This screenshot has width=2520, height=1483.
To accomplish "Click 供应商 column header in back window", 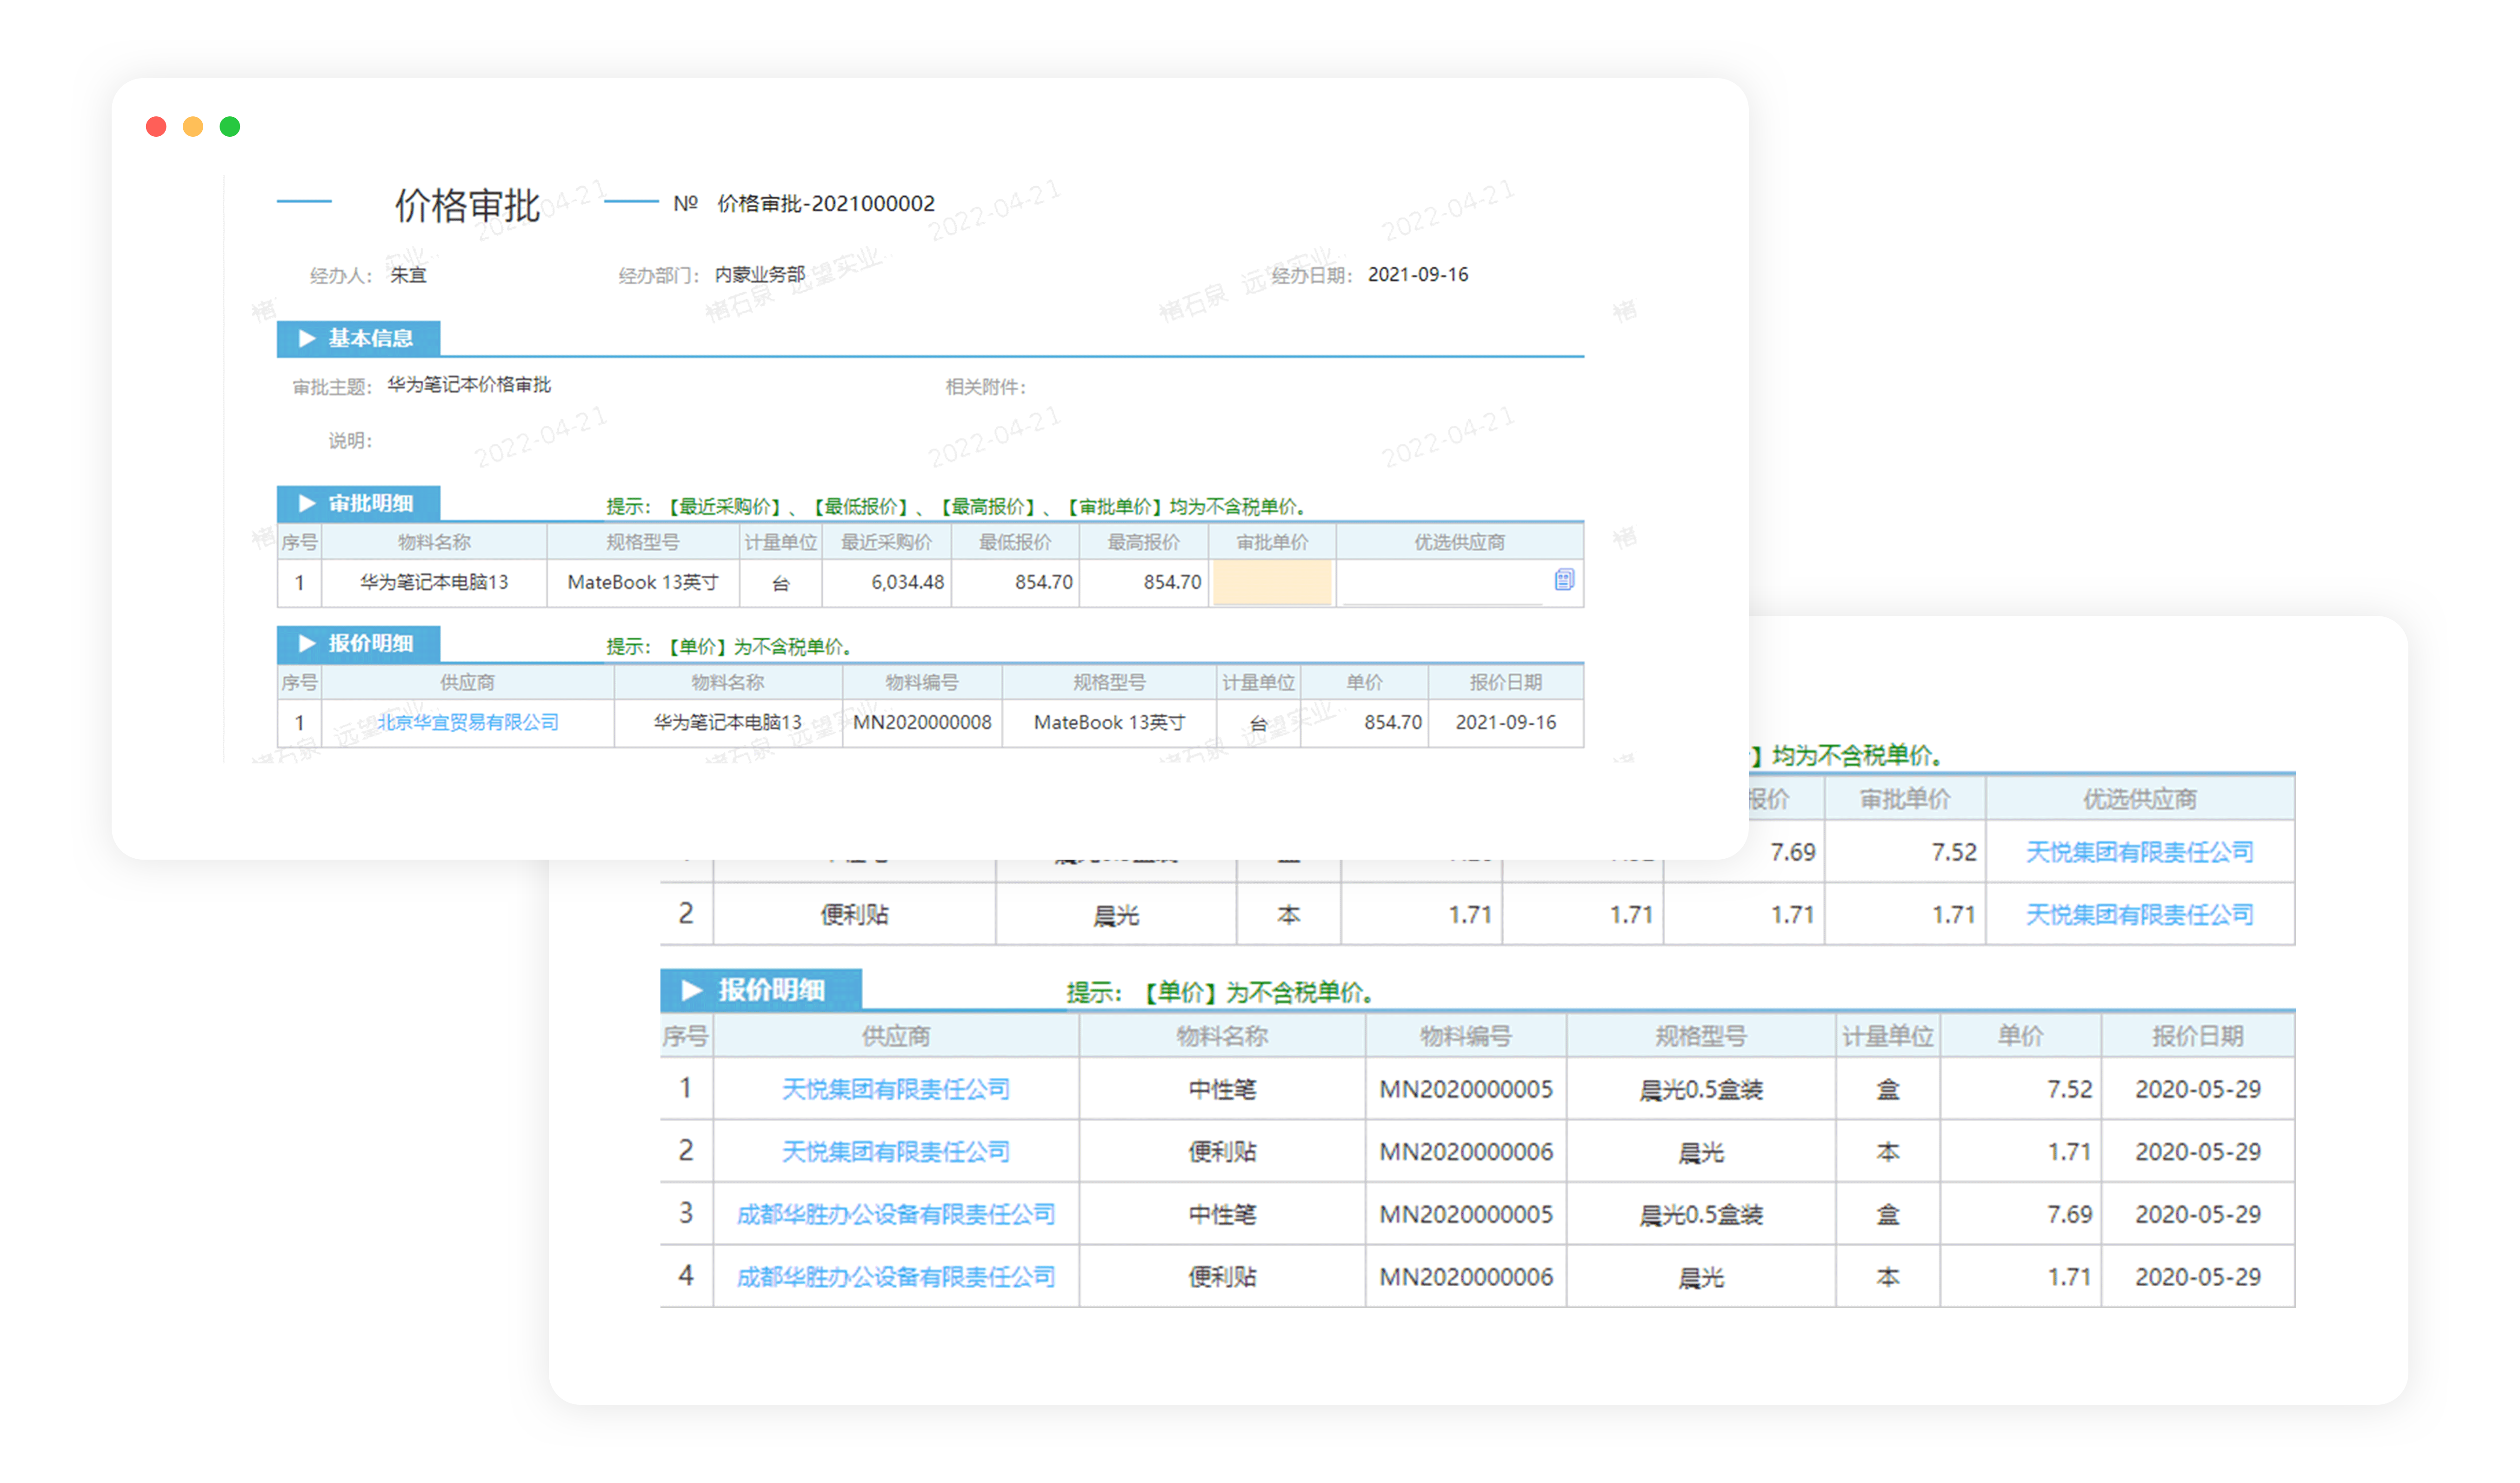I will [x=896, y=1036].
